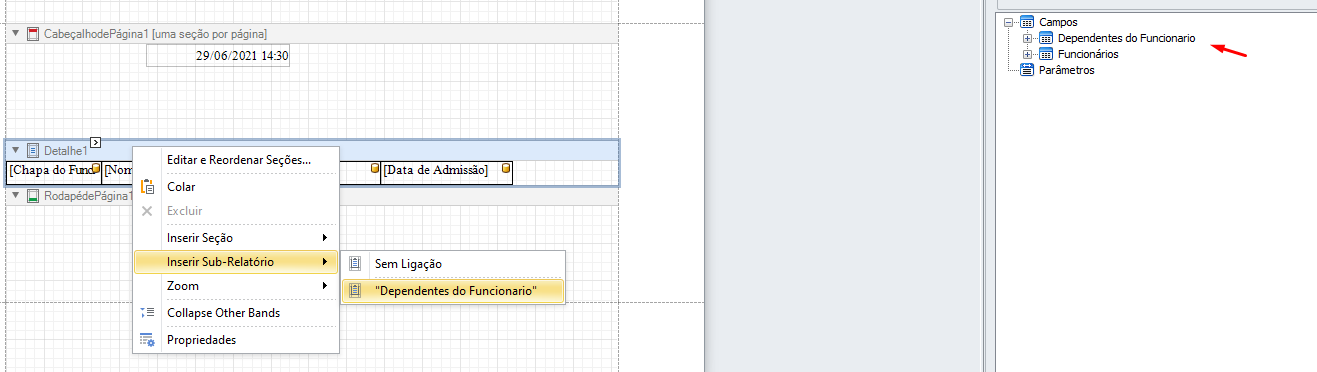Image resolution: width=1317 pixels, height=372 pixels.
Task: Select the [Data de Admissão] field
Action: pos(447,172)
